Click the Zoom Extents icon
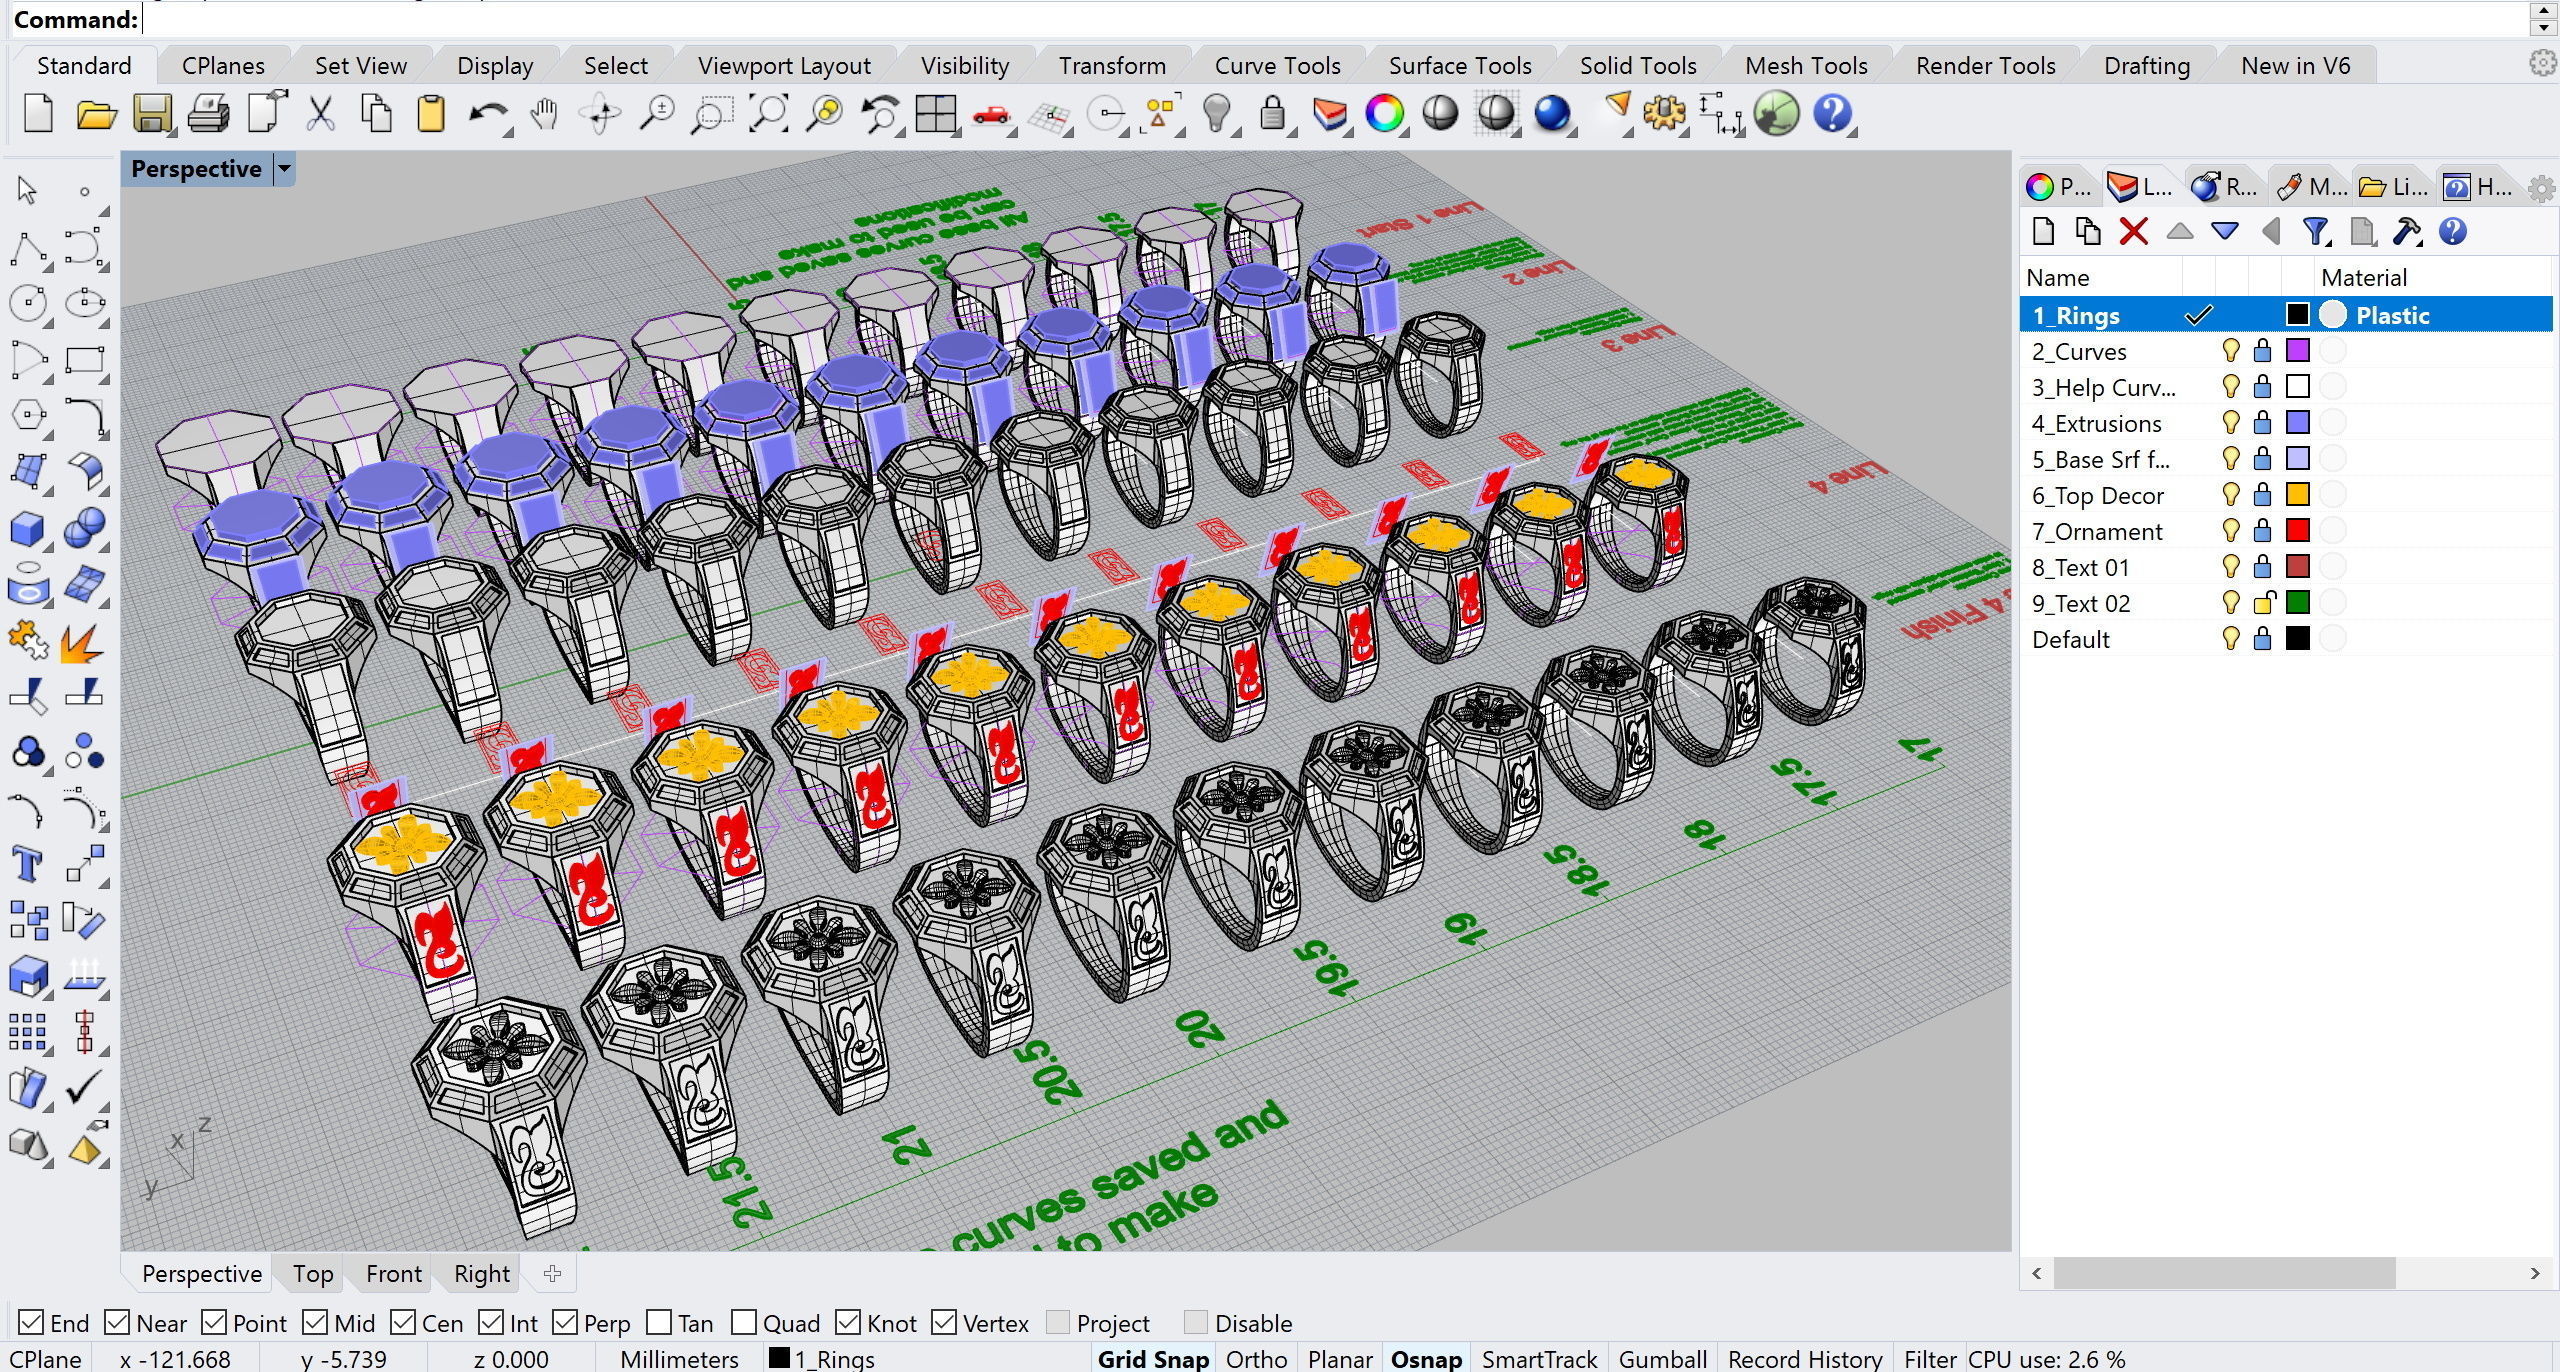This screenshot has height=1372, width=2560. (x=768, y=114)
